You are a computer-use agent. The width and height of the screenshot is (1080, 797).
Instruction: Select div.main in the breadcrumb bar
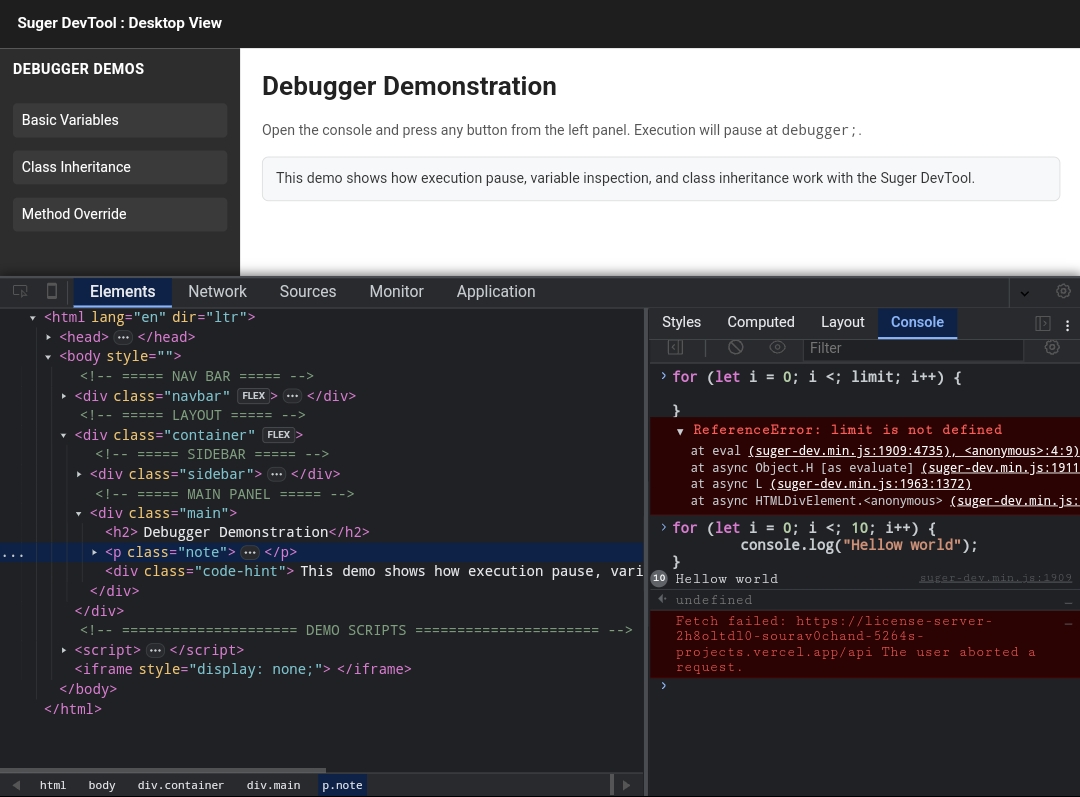click(x=273, y=785)
